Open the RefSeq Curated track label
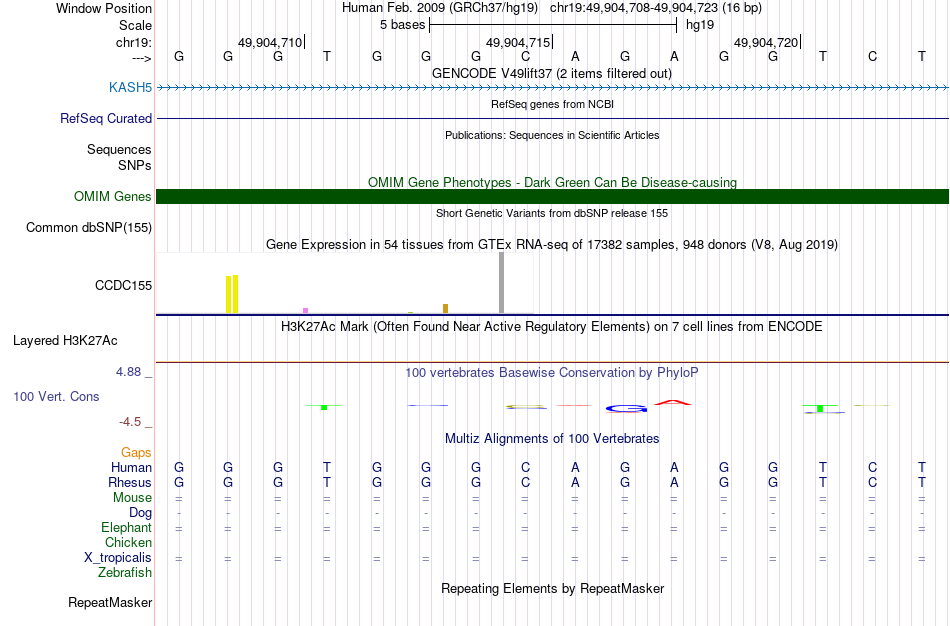The height and width of the screenshot is (626, 950). click(106, 118)
